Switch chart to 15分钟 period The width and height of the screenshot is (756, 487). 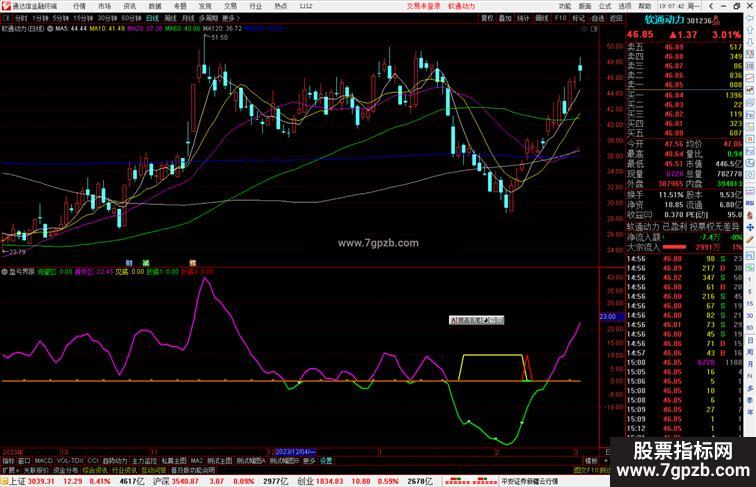click(x=83, y=18)
